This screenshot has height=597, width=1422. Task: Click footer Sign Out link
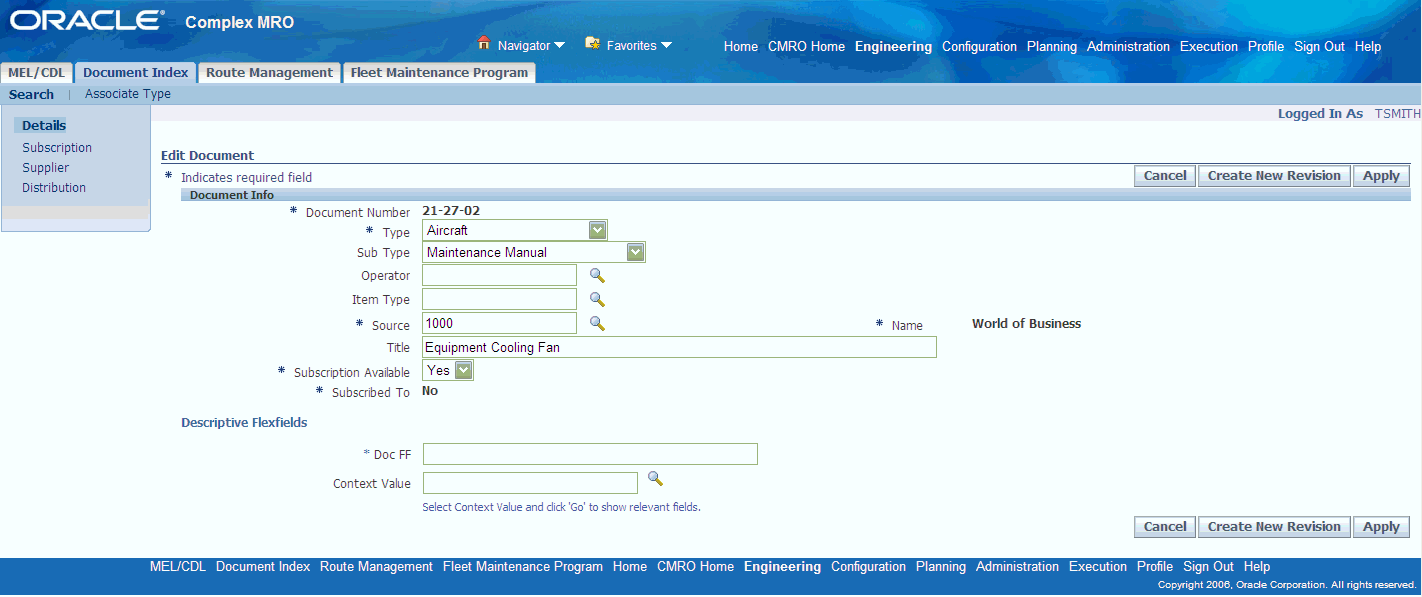[x=1208, y=567]
